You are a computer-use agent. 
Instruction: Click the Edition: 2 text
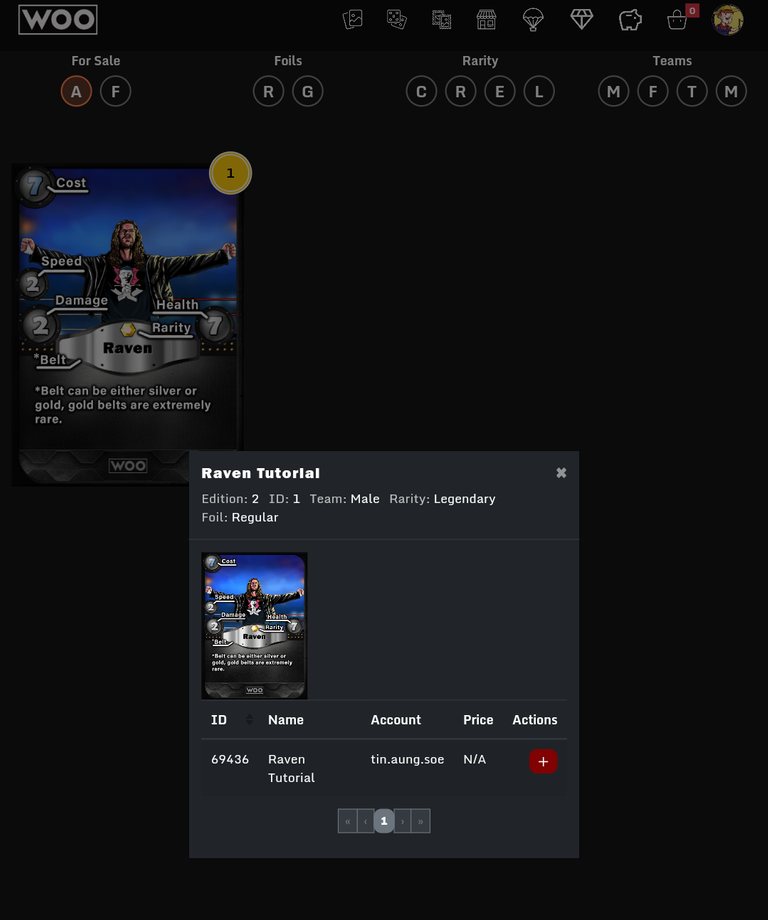(x=230, y=499)
